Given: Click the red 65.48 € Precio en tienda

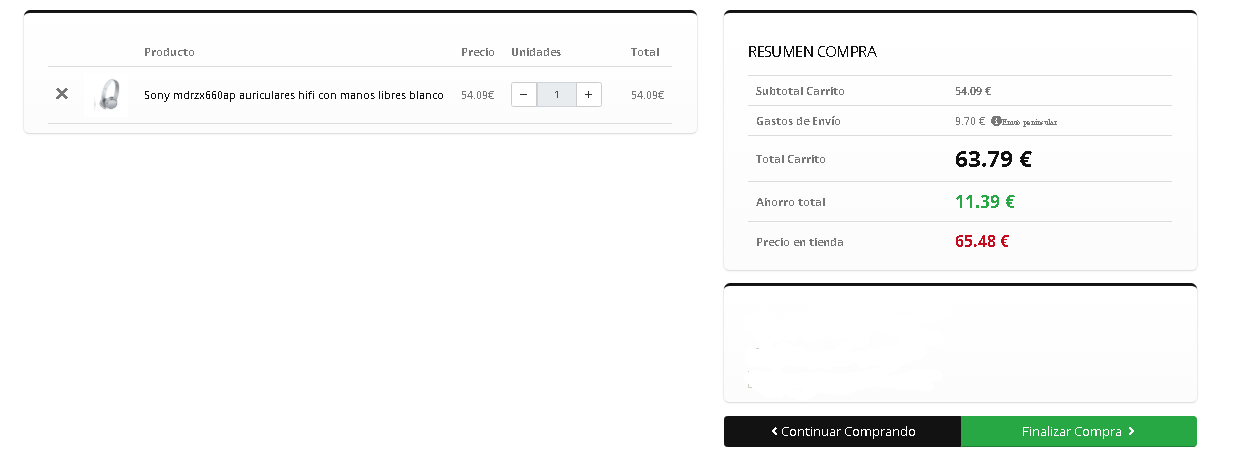Looking at the screenshot, I should 981,241.
